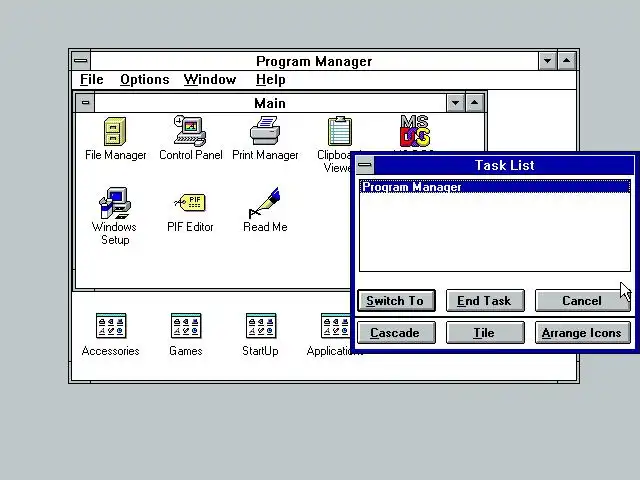Select the PIF Editor icon
The width and height of the screenshot is (640, 480).
point(190,202)
